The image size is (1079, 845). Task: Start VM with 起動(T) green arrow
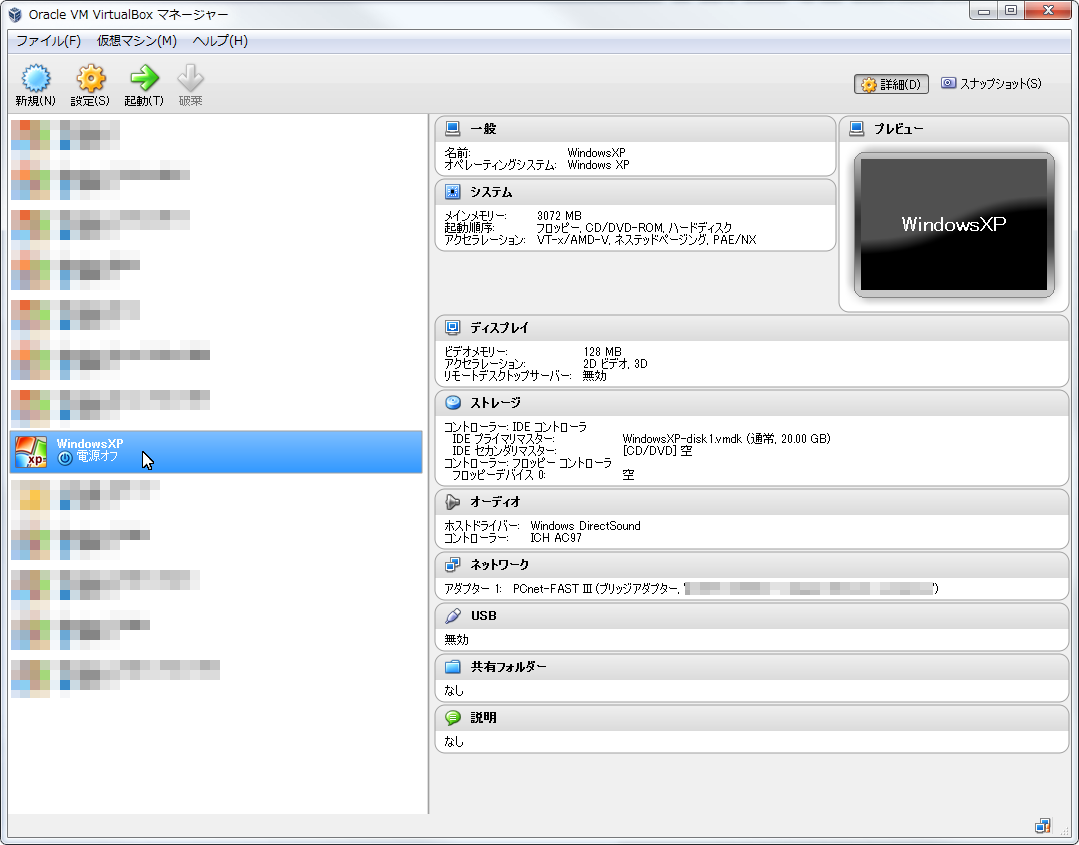[x=144, y=79]
